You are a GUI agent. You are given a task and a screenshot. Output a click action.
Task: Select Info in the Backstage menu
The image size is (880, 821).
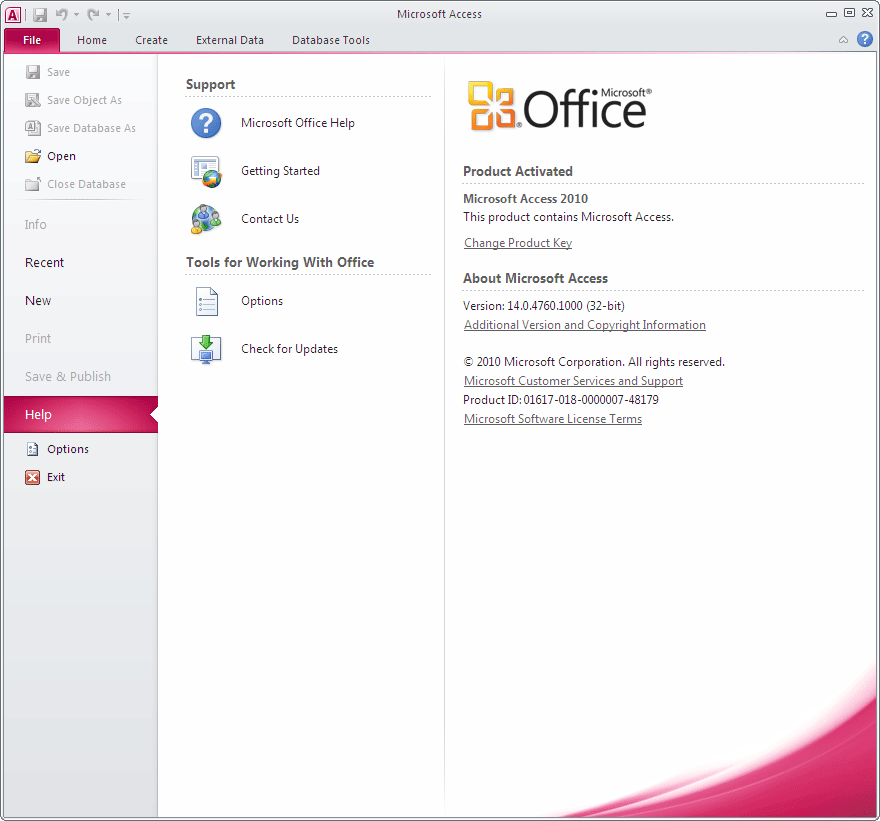point(35,224)
